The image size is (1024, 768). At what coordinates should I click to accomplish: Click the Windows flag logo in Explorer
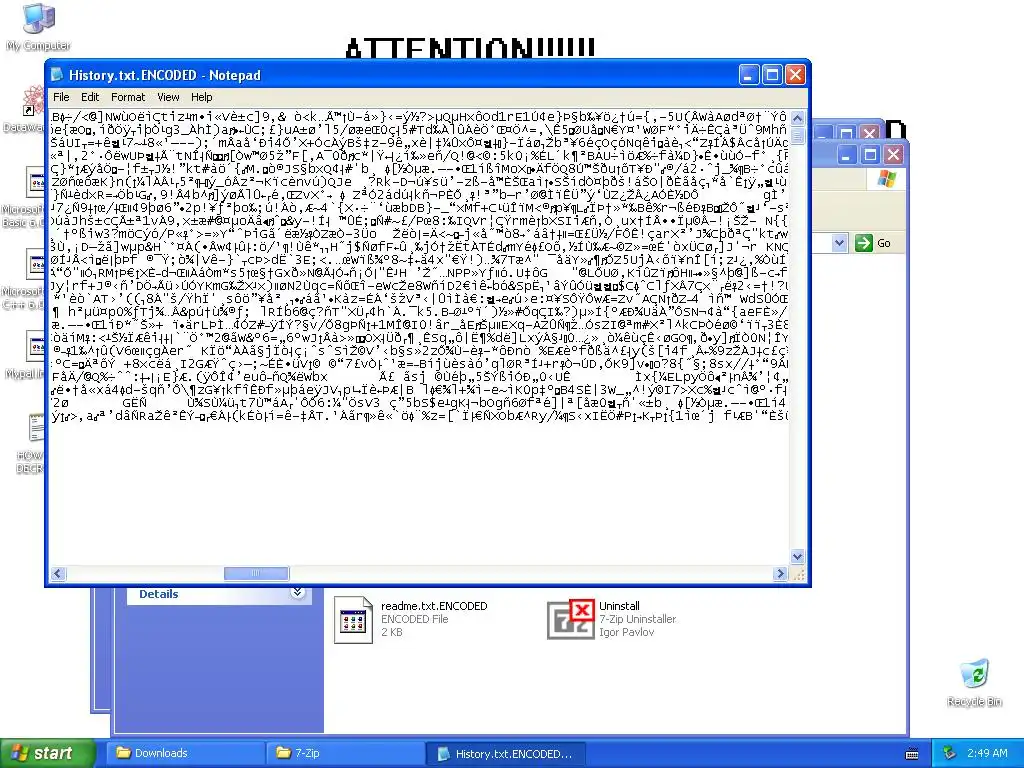886,178
